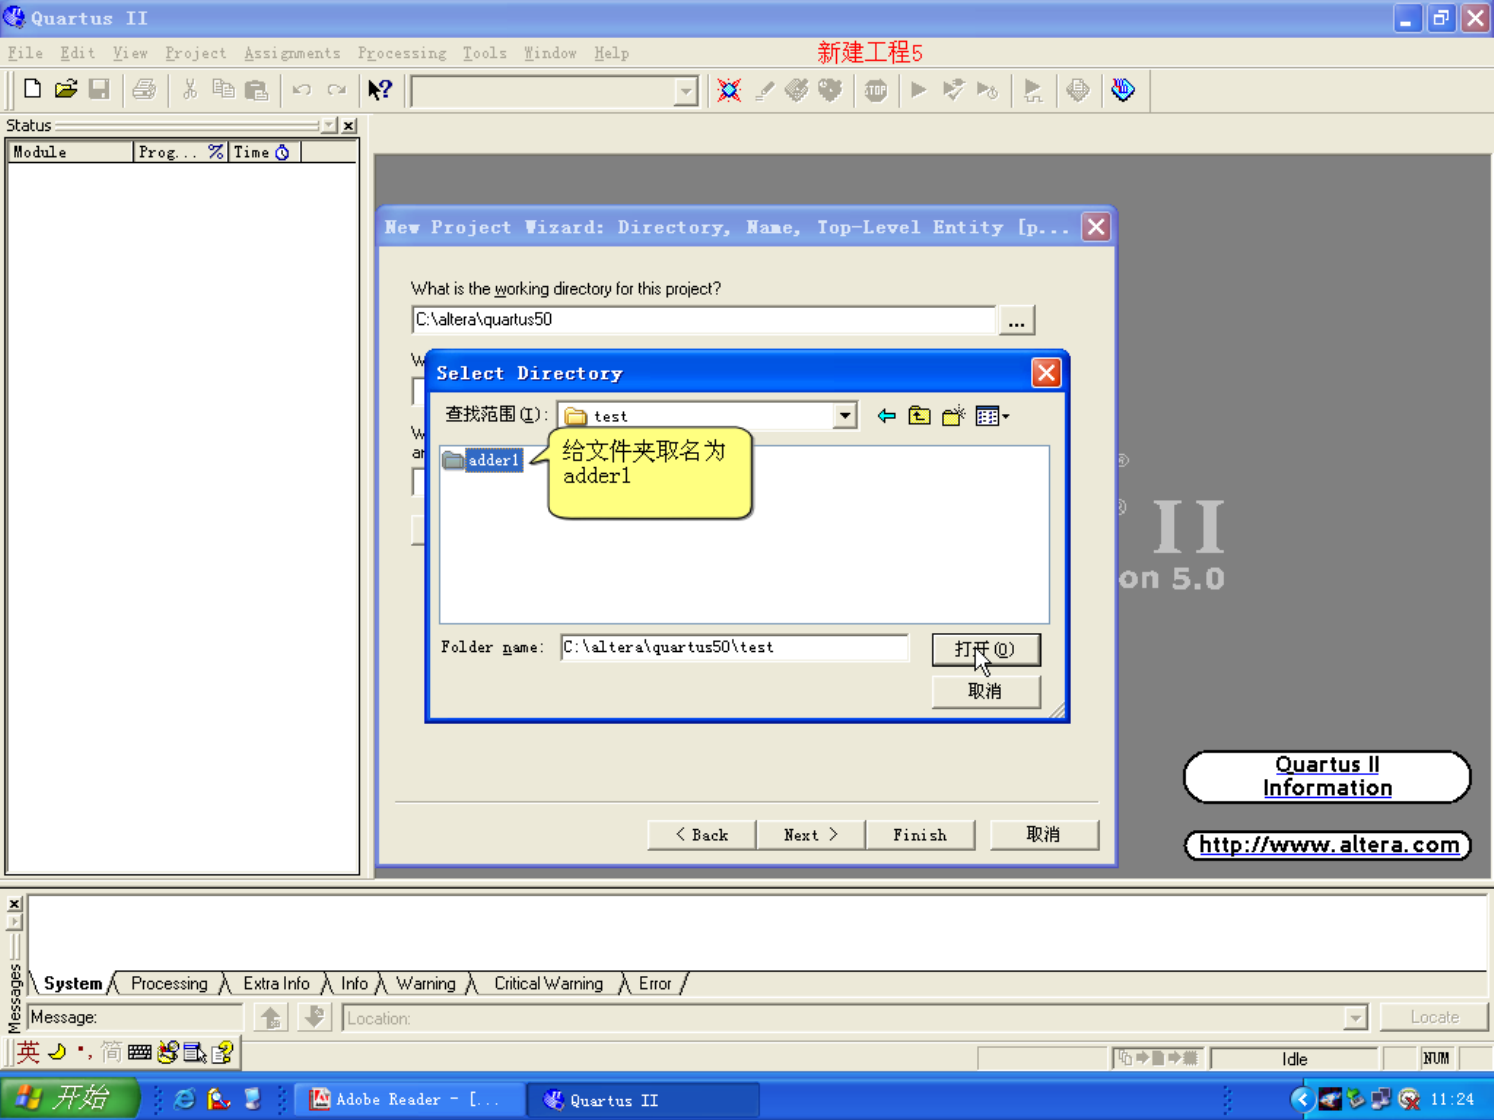Switch to the Info messages tab
Viewport: 1494px width, 1120px height.
tap(354, 984)
